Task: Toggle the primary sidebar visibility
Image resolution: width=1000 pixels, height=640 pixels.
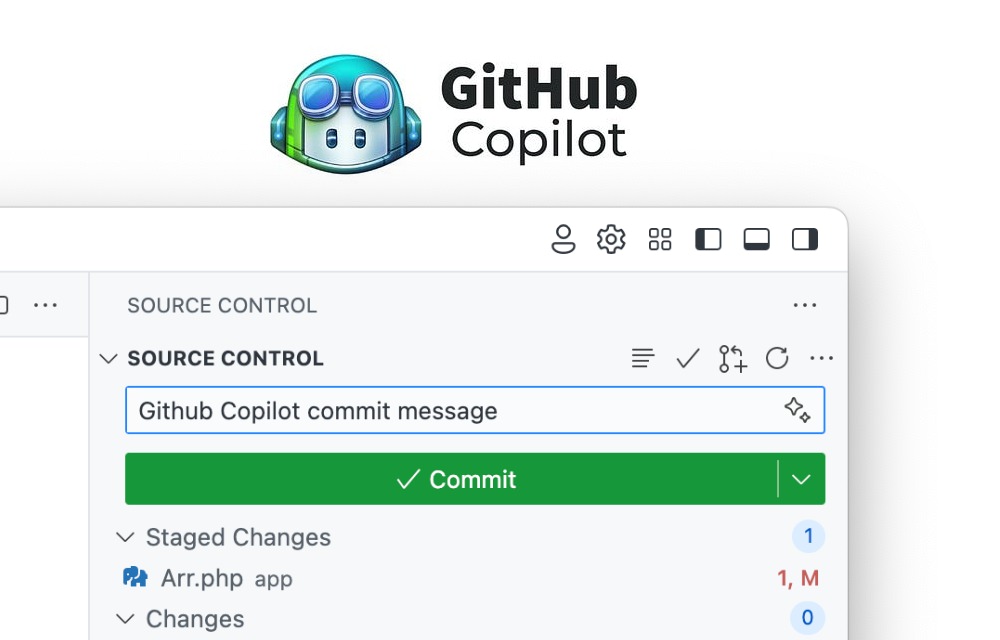Action: click(x=708, y=239)
